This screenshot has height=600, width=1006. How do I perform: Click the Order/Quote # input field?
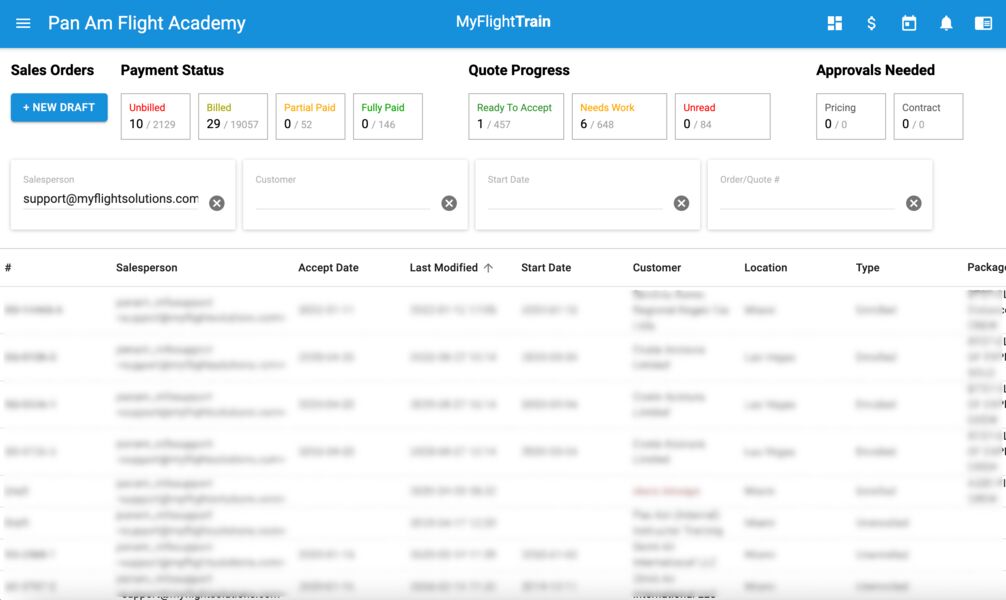click(x=807, y=199)
